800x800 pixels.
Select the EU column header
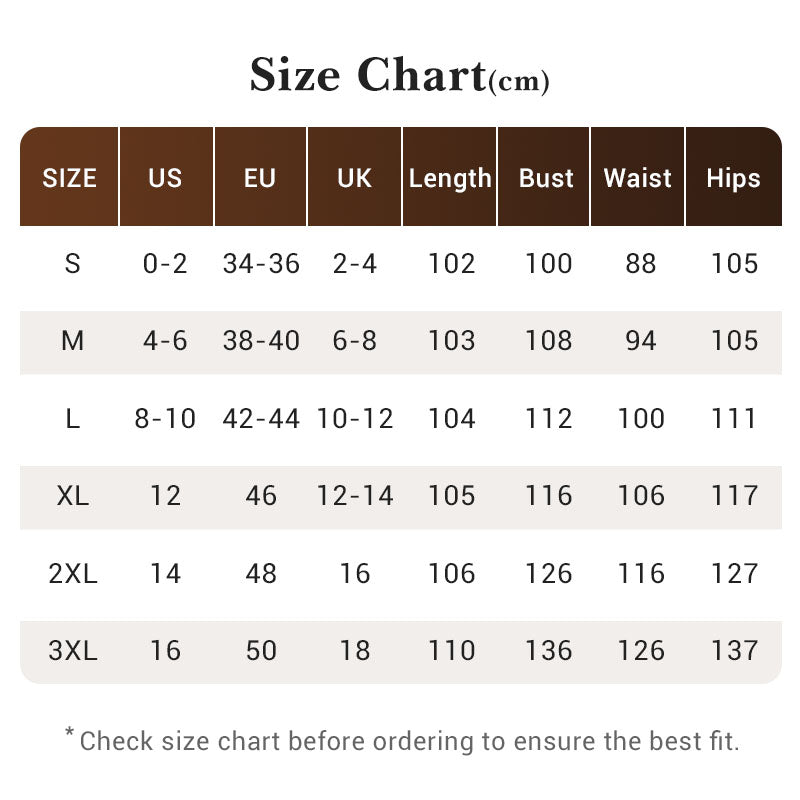click(x=260, y=178)
